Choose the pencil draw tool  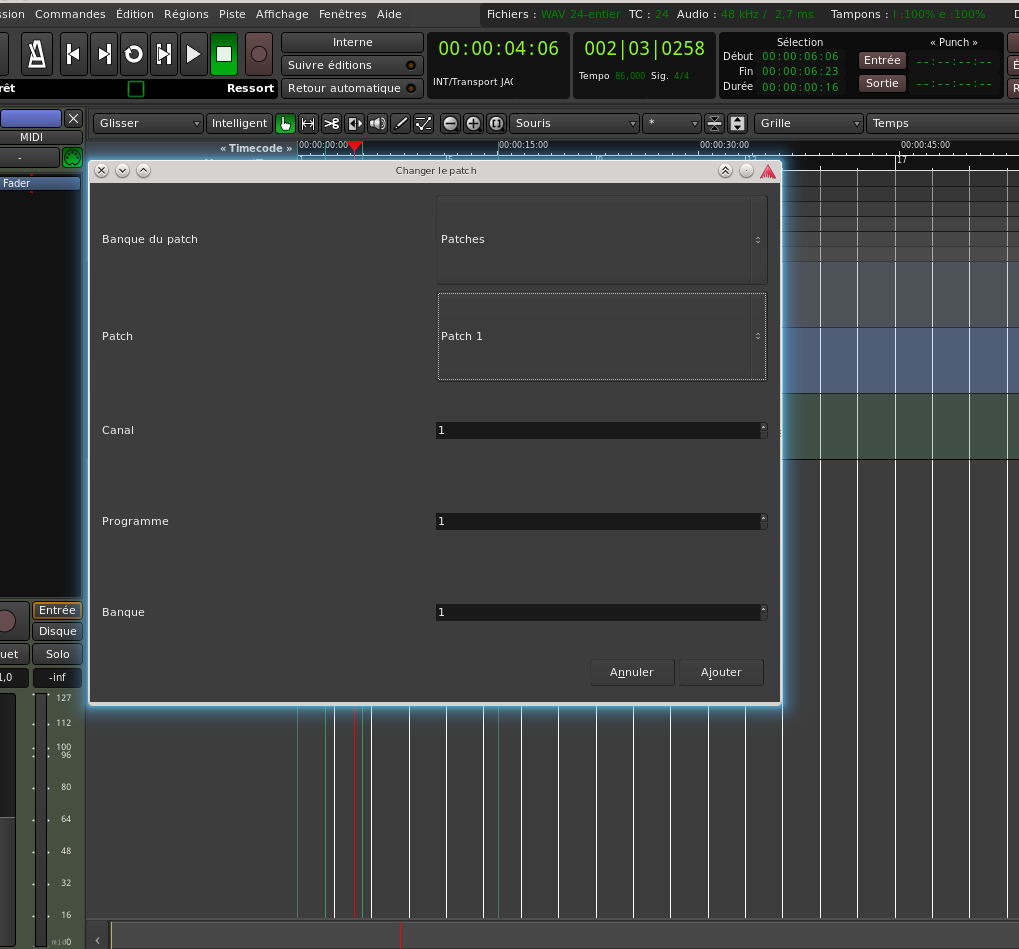401,124
